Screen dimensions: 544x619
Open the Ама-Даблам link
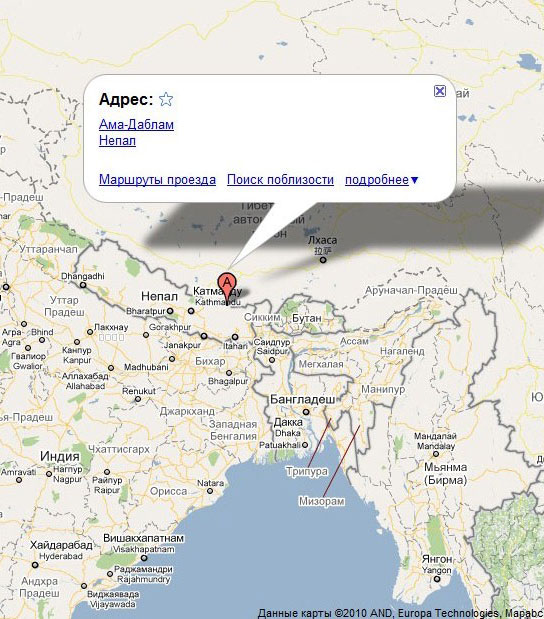coord(136,124)
